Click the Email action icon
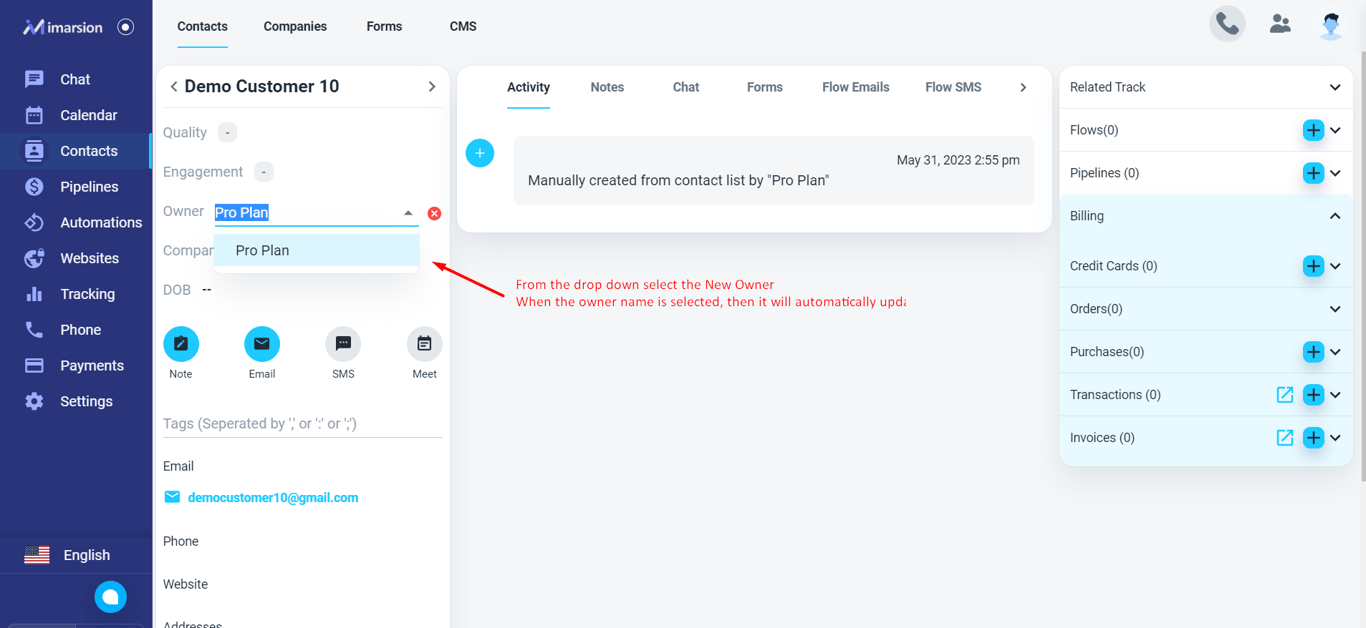This screenshot has width=1366, height=628. (x=262, y=344)
